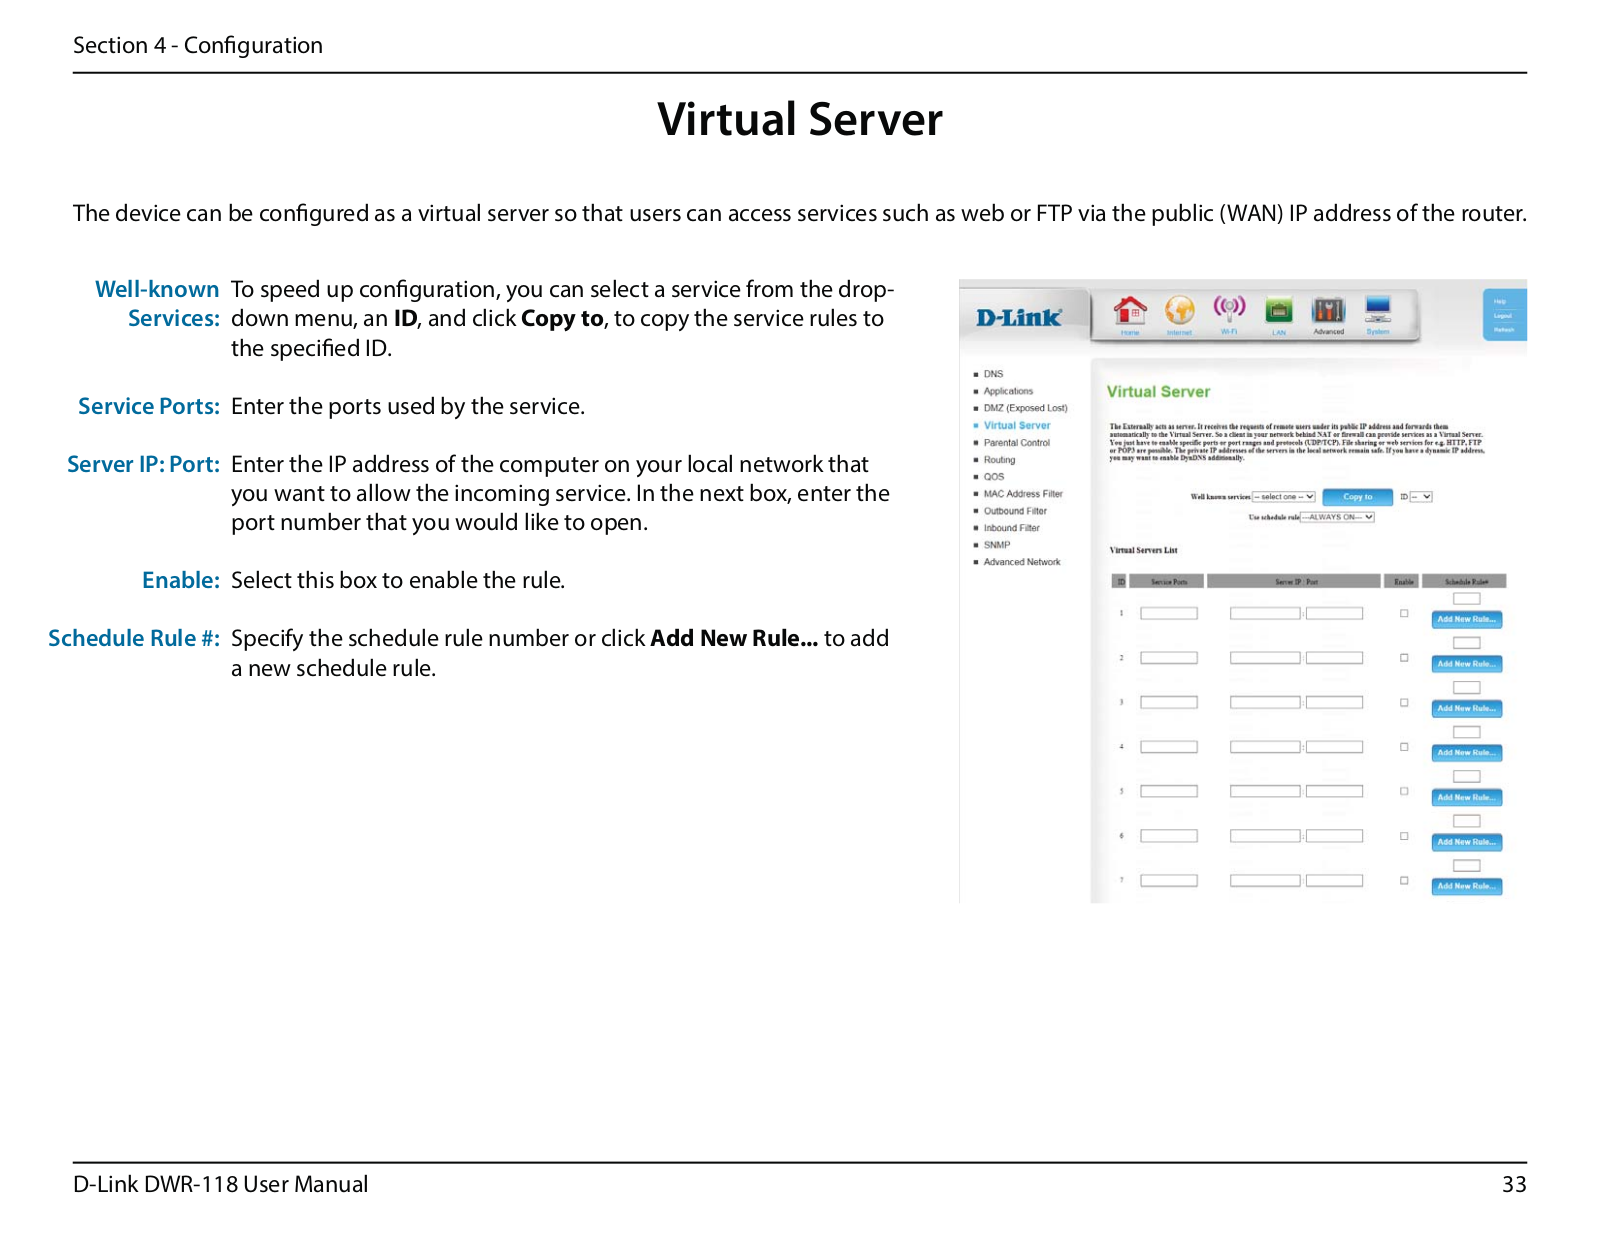Select Parental Control menu item
Screen dimensions: 1600x1237
coord(1017,443)
